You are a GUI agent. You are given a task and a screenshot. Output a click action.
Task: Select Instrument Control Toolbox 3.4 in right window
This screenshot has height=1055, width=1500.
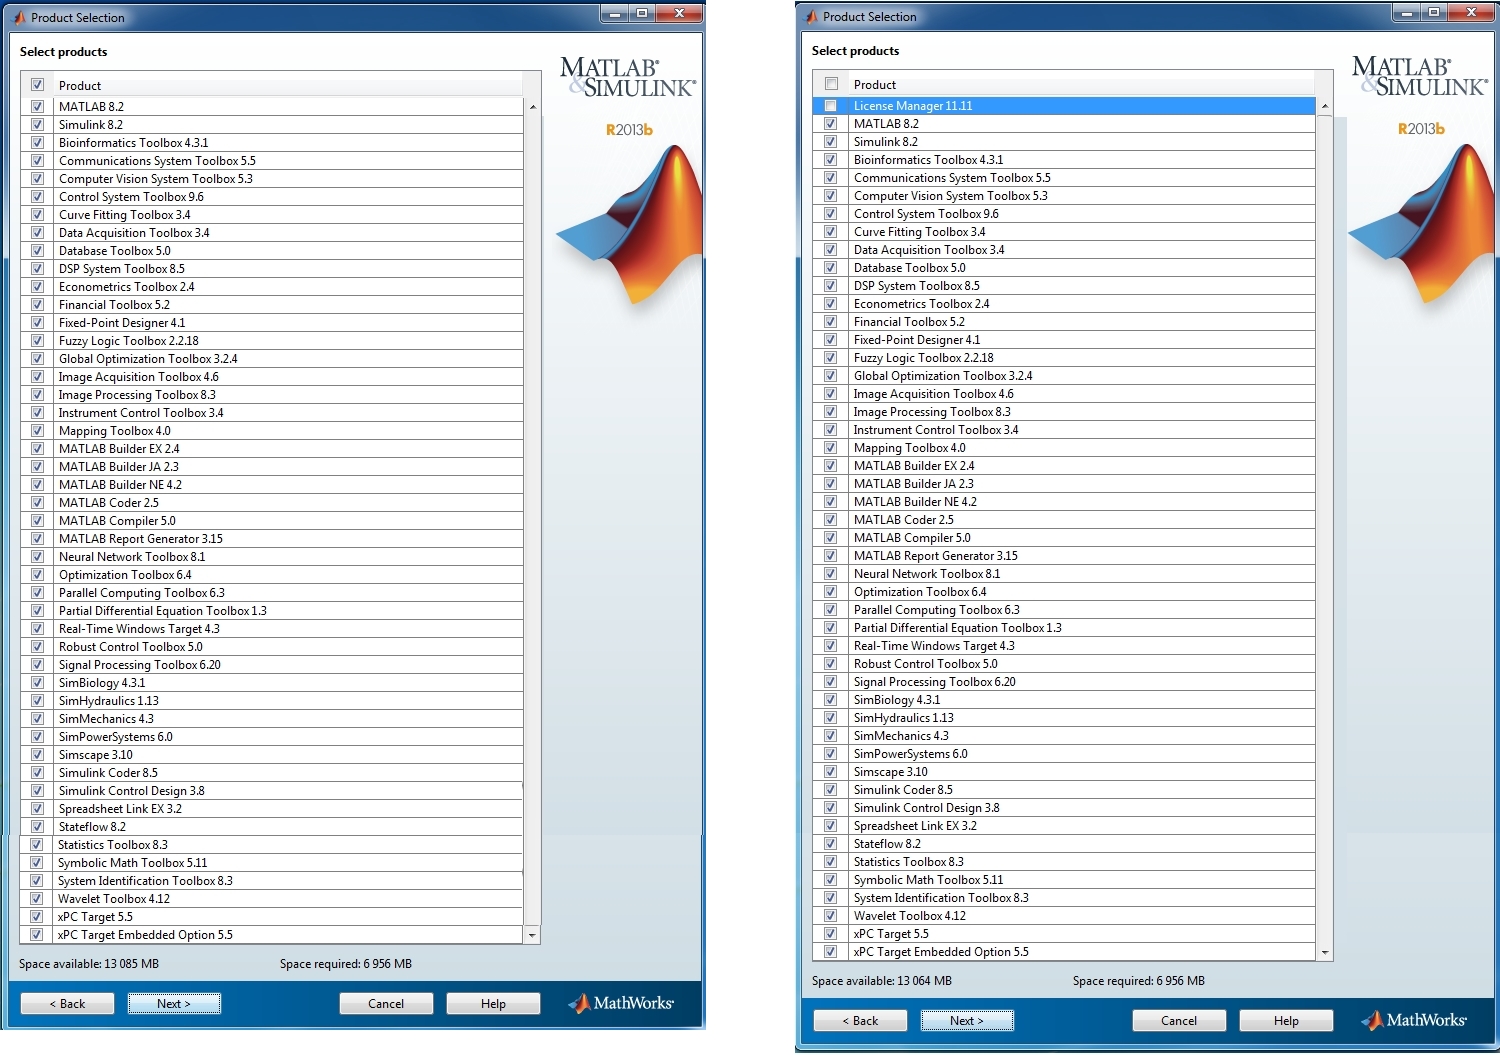(1064, 430)
